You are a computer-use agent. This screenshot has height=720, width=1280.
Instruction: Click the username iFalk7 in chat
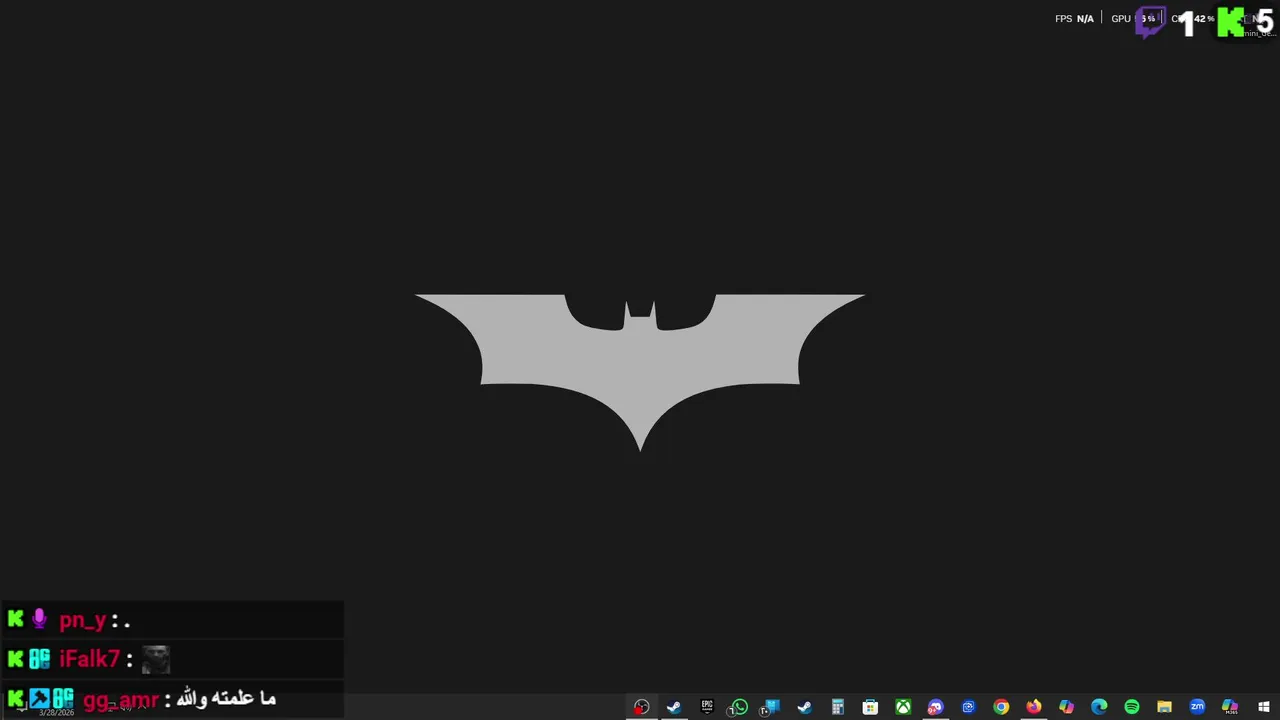[89, 659]
